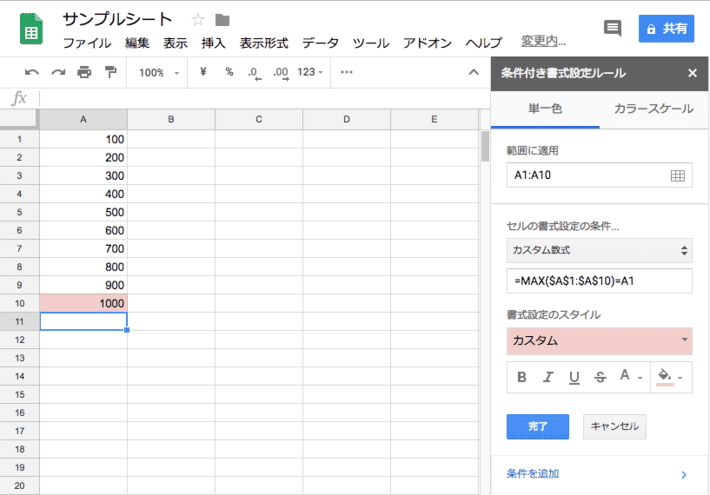This screenshot has width=710, height=495.
Task: Open the 100% zoom dropdown
Action: (x=159, y=72)
